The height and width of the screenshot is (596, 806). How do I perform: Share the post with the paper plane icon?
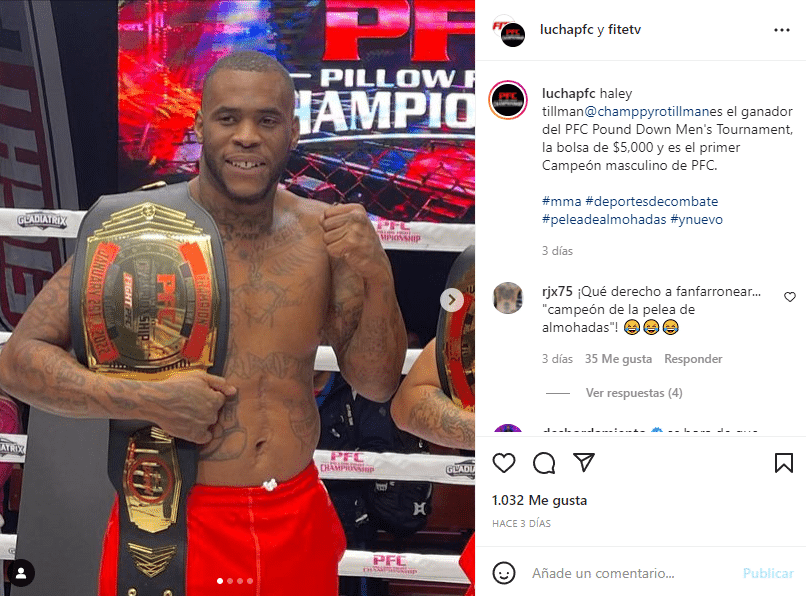click(x=584, y=462)
